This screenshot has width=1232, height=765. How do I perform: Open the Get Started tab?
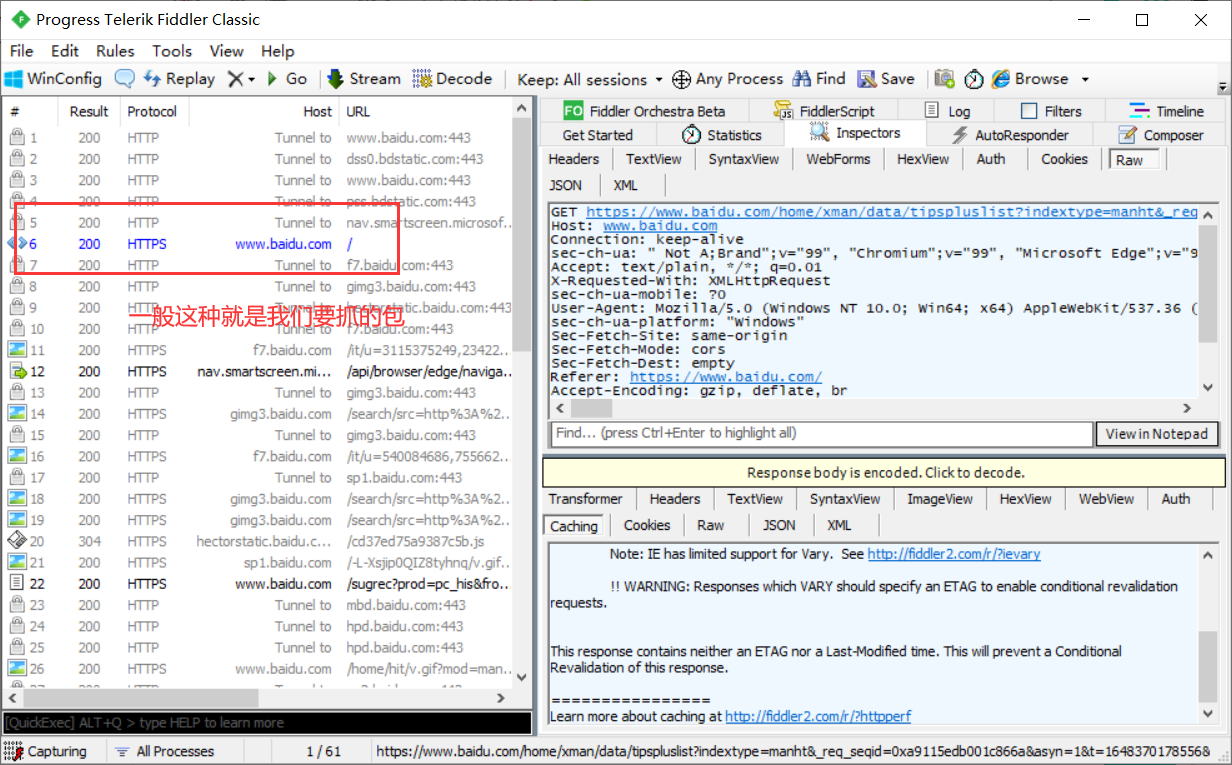pos(597,135)
